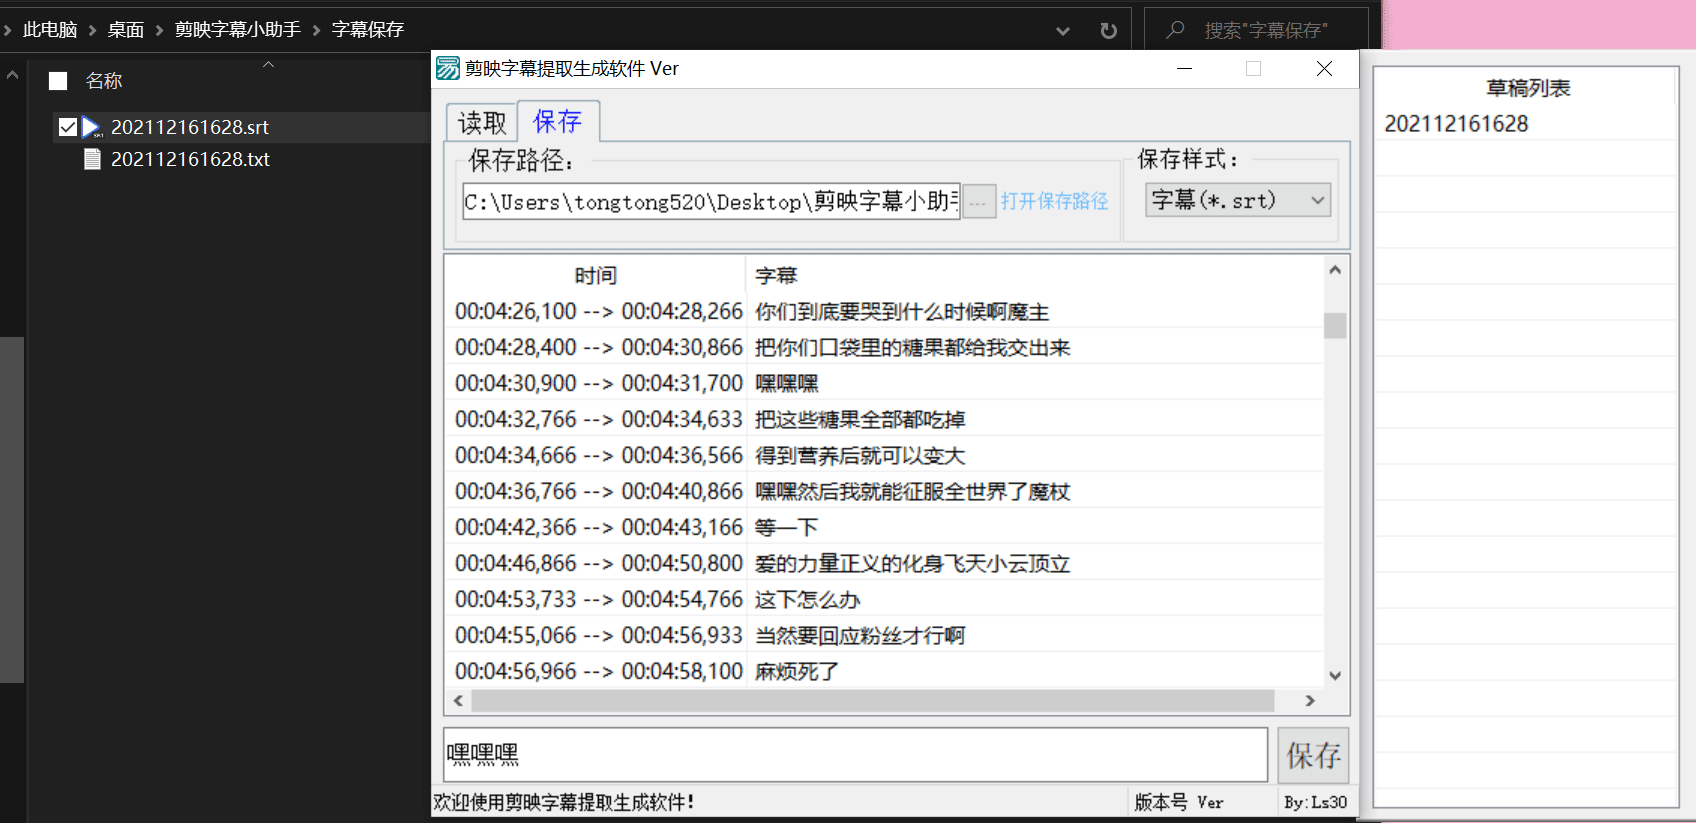Click the 草稿列表 header
The width and height of the screenshot is (1696, 823).
coord(1527,88)
